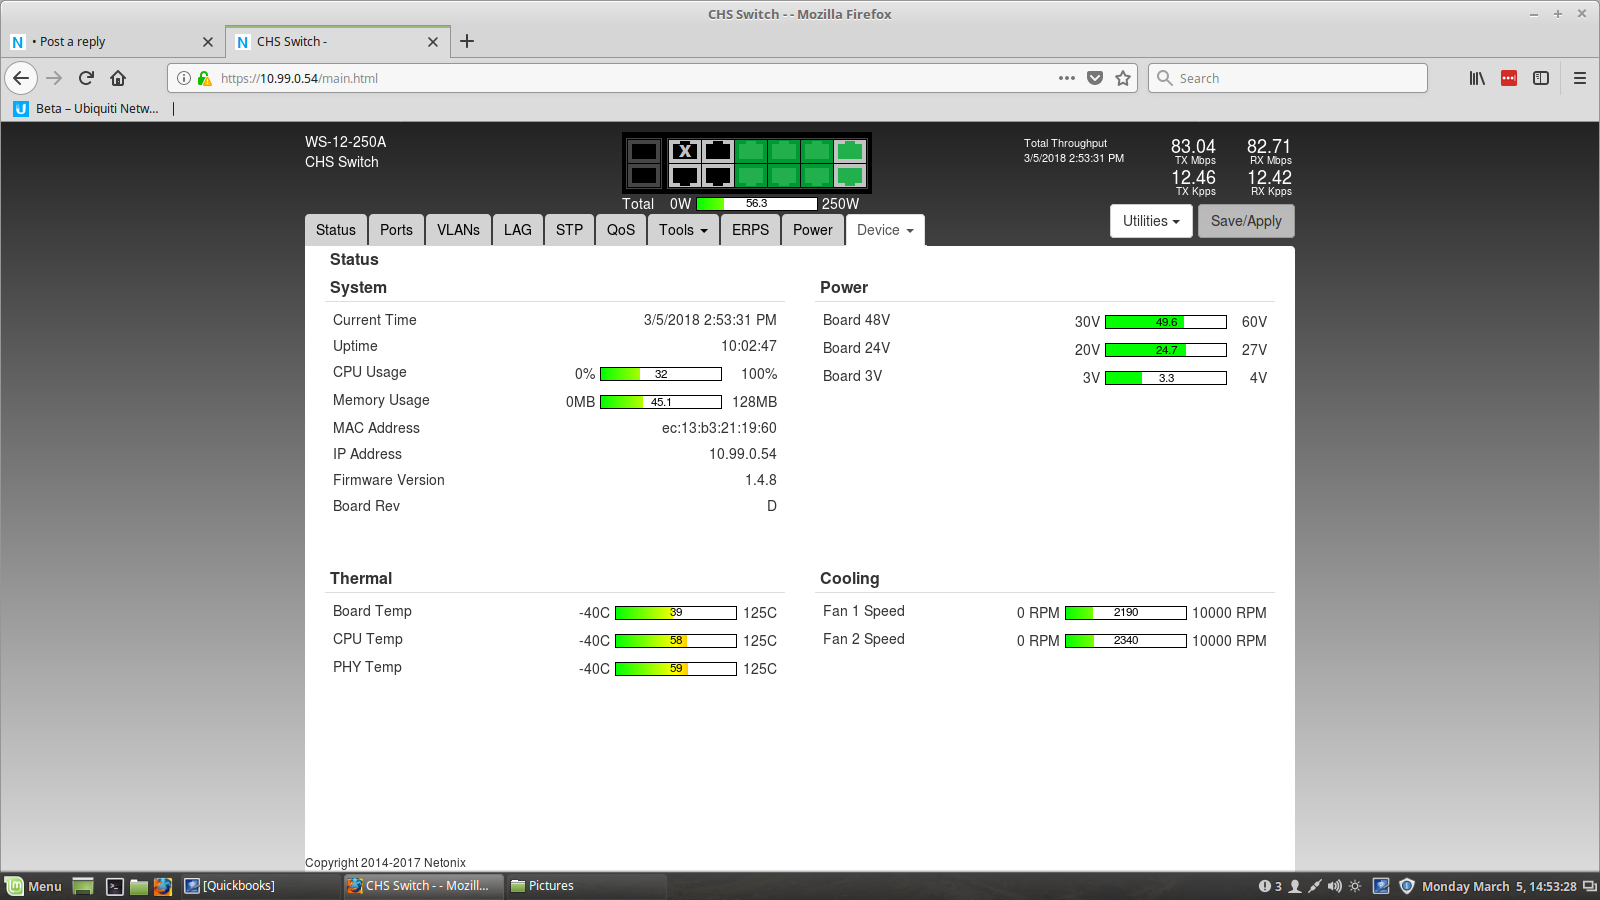This screenshot has width=1600, height=900.
Task: Click the Save/Apply button
Action: pyautogui.click(x=1246, y=221)
